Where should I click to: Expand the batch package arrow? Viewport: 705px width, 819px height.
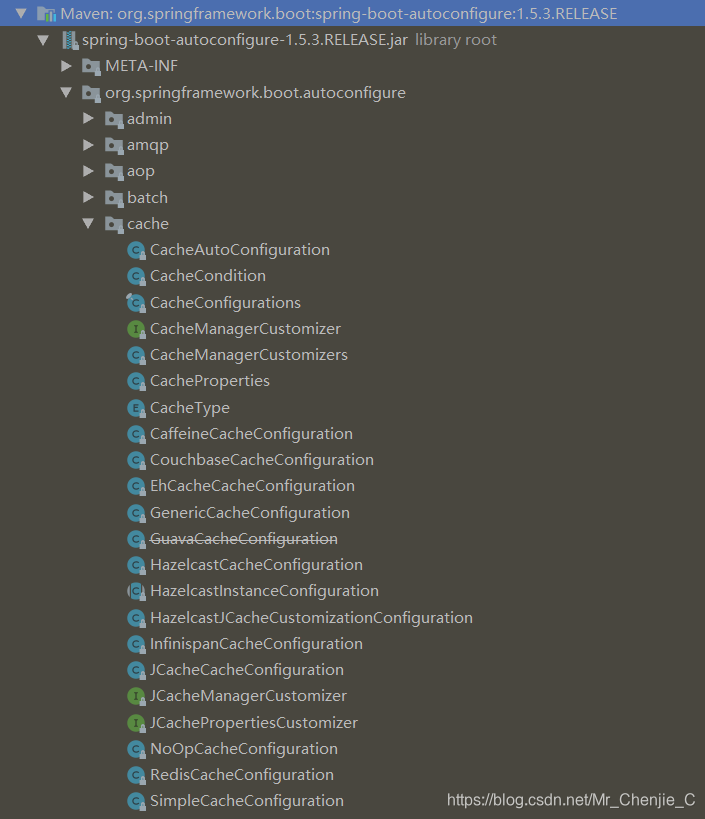point(88,197)
